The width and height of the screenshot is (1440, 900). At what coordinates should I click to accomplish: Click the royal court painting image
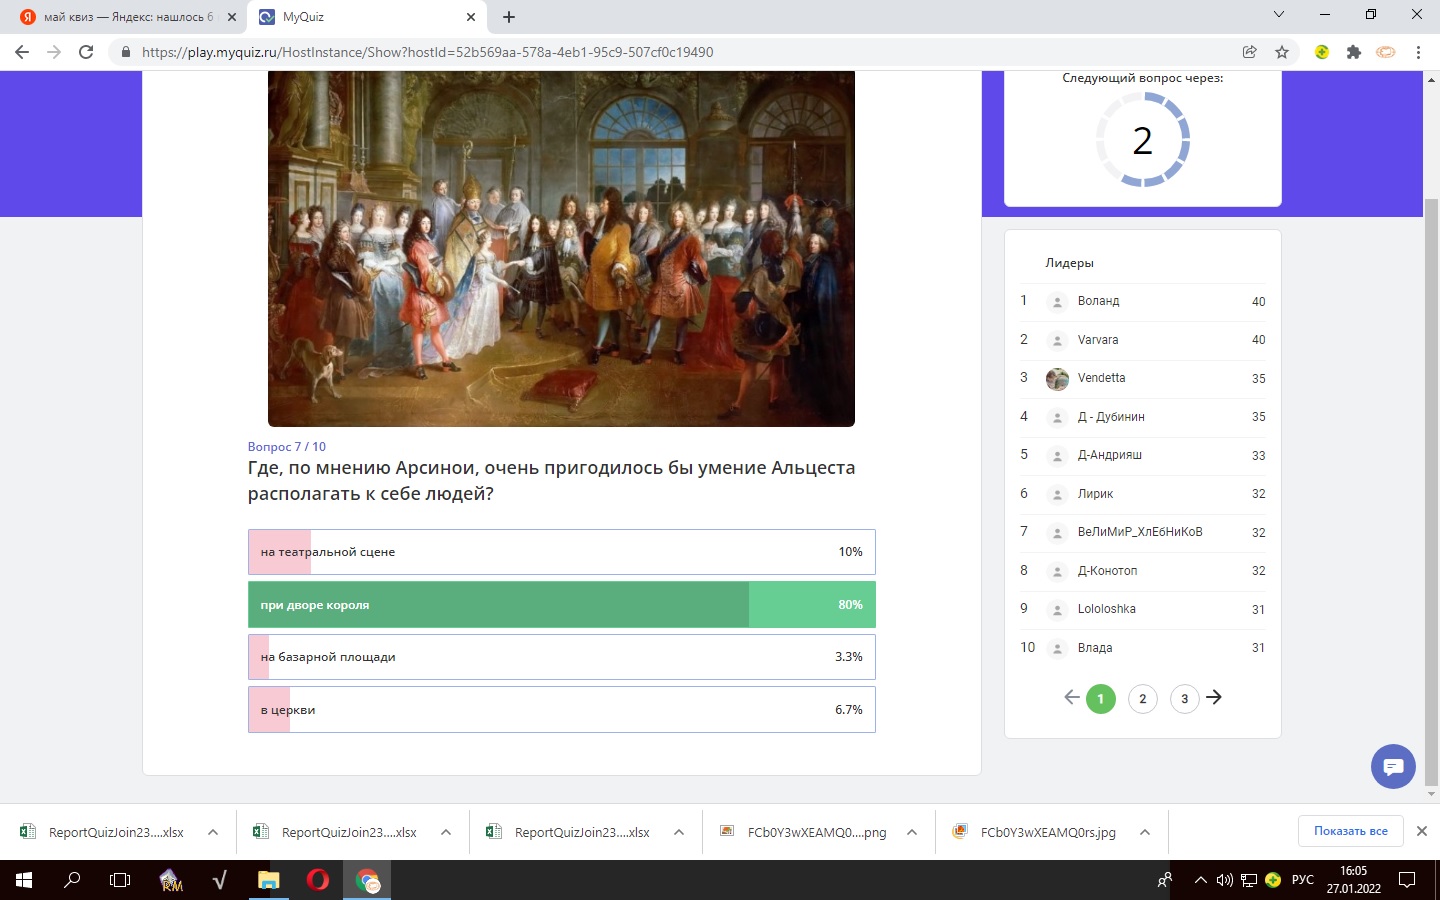(x=561, y=249)
